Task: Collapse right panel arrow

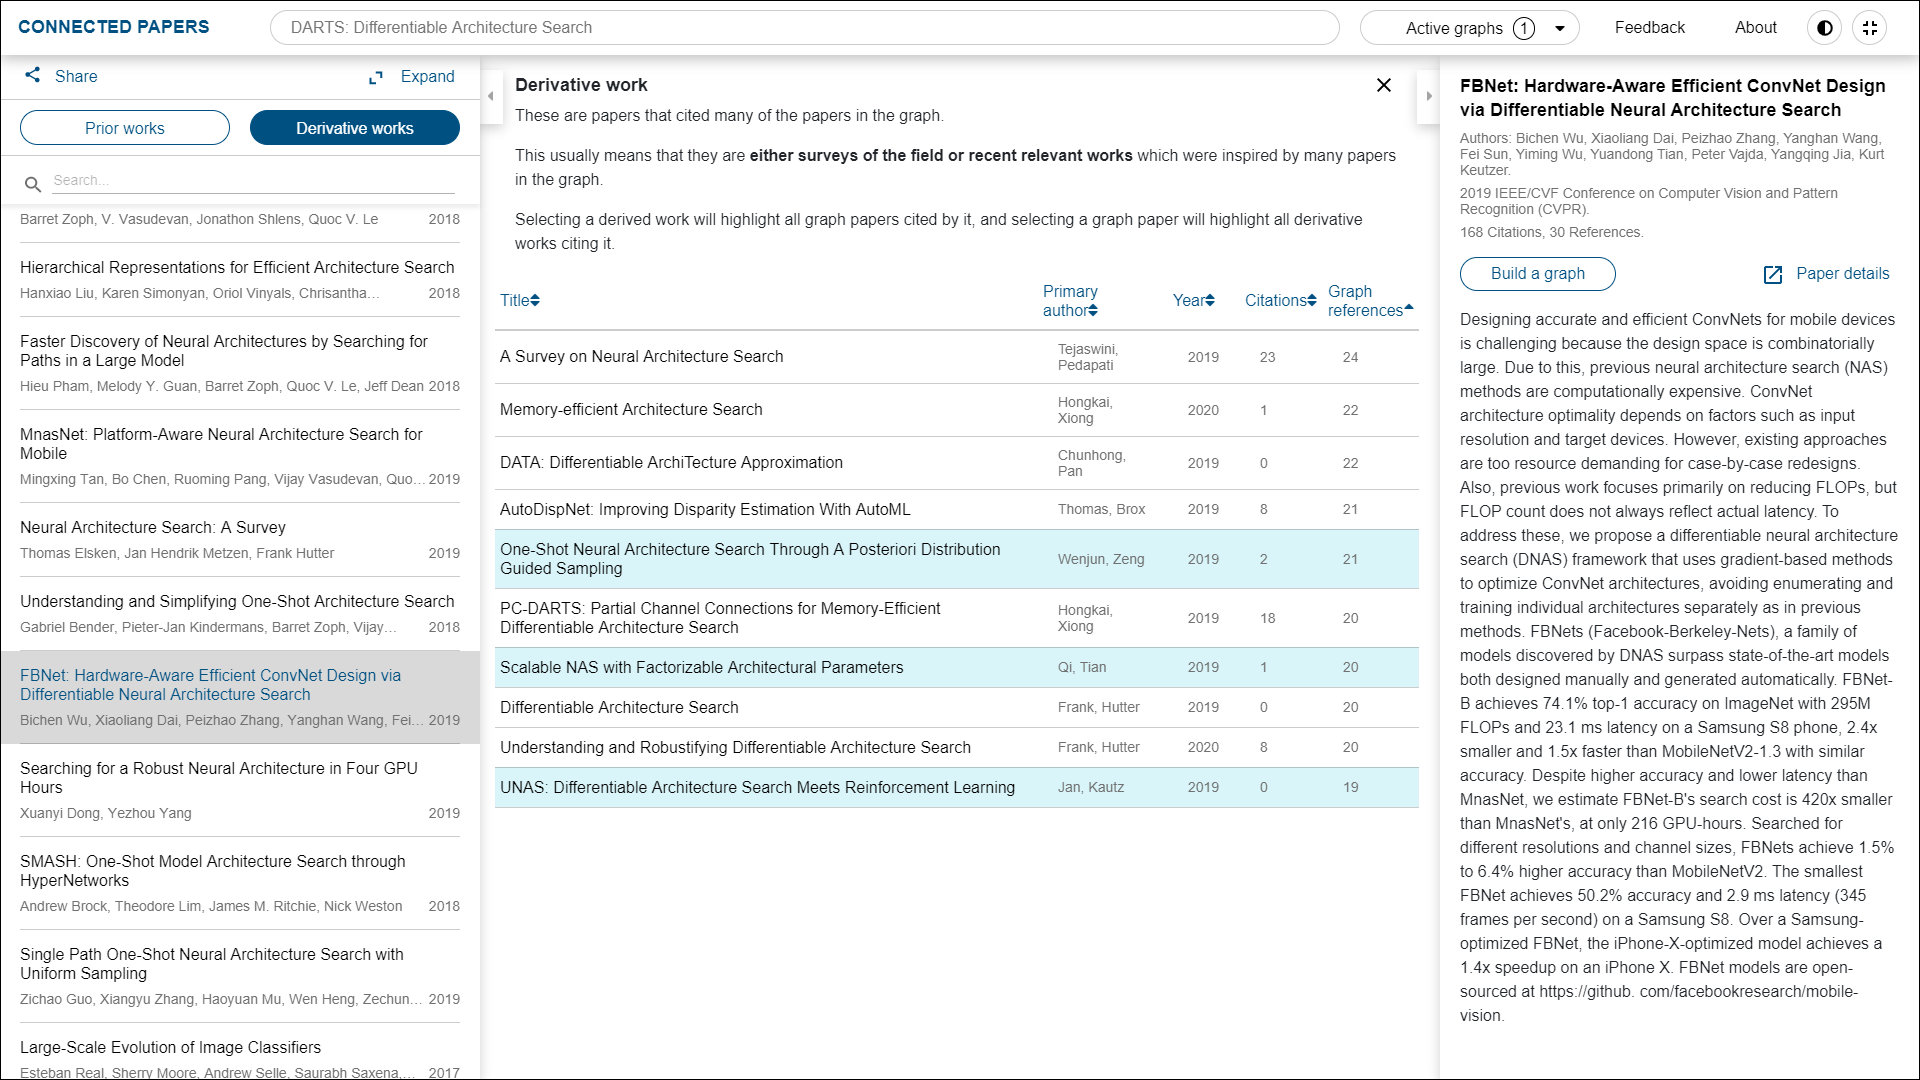Action: [1429, 97]
